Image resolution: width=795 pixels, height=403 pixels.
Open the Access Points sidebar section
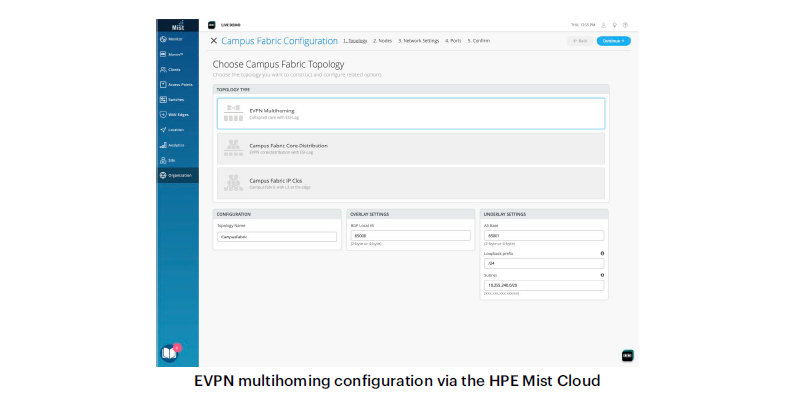coord(177,85)
